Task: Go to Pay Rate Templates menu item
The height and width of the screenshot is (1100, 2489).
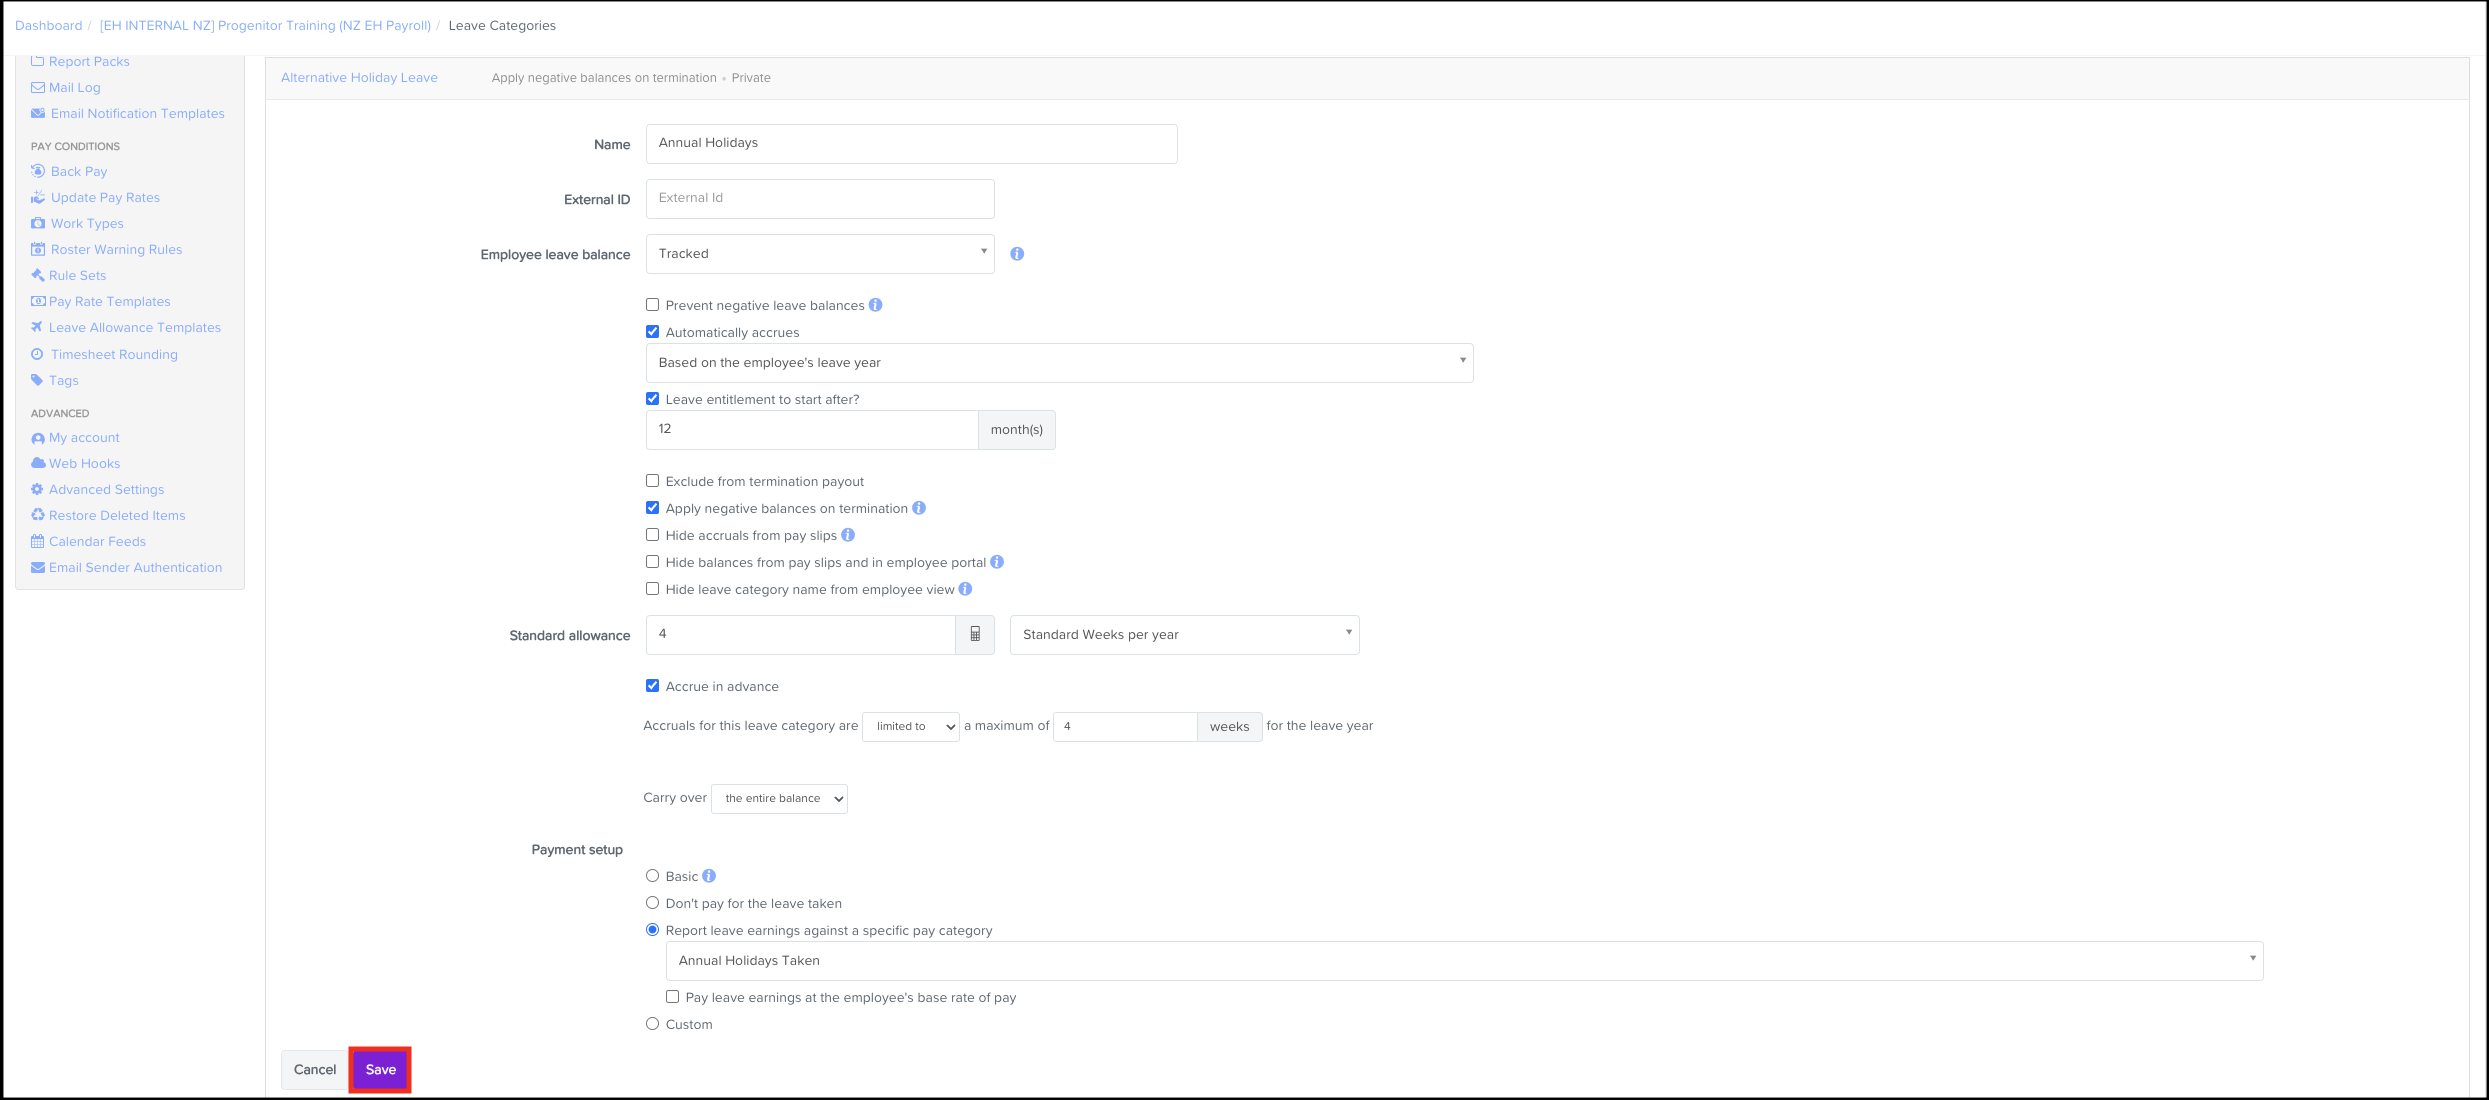Action: pyautogui.click(x=109, y=301)
